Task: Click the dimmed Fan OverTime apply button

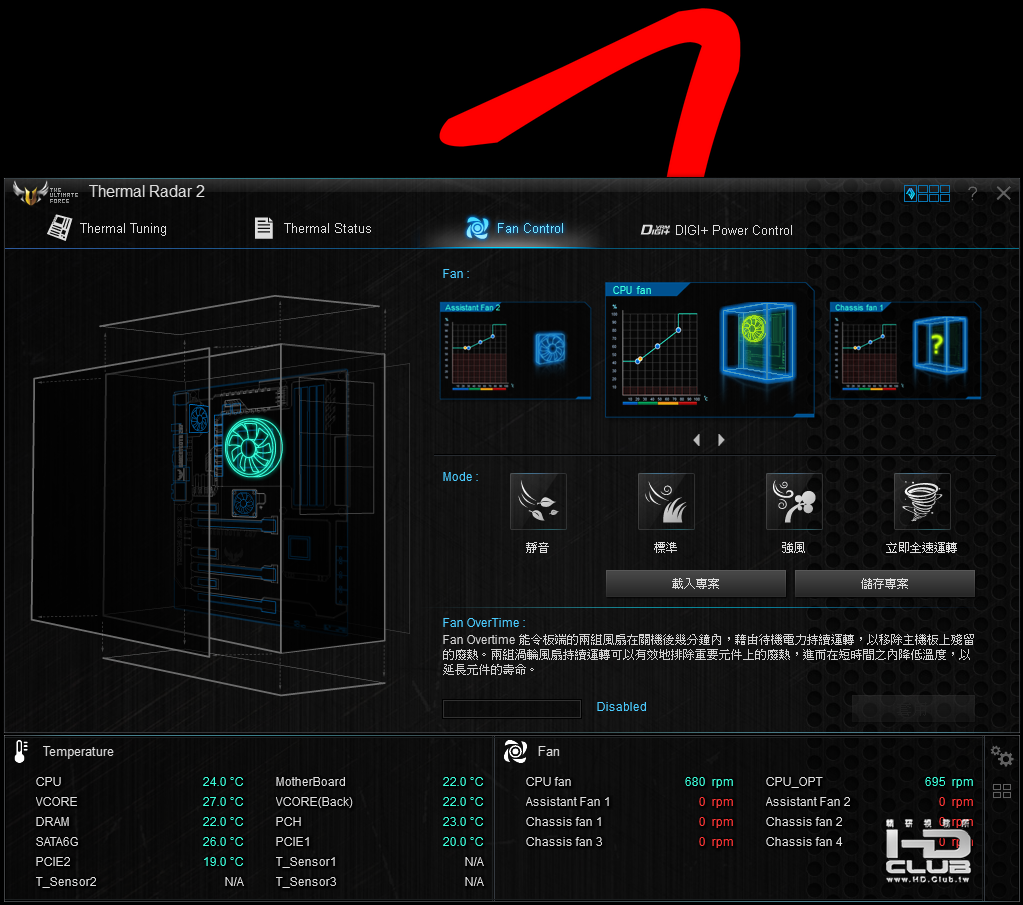Action: pyautogui.click(x=913, y=709)
